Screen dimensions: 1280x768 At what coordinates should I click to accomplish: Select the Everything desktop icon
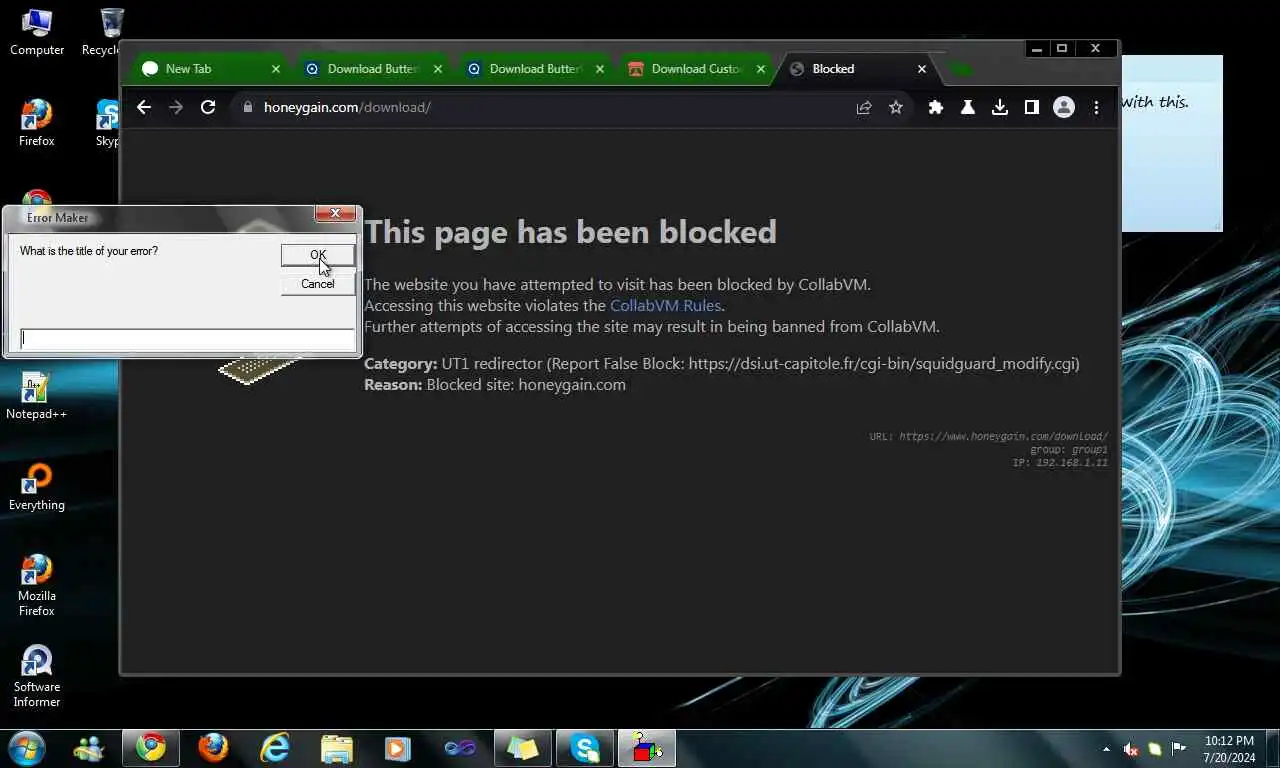click(37, 487)
